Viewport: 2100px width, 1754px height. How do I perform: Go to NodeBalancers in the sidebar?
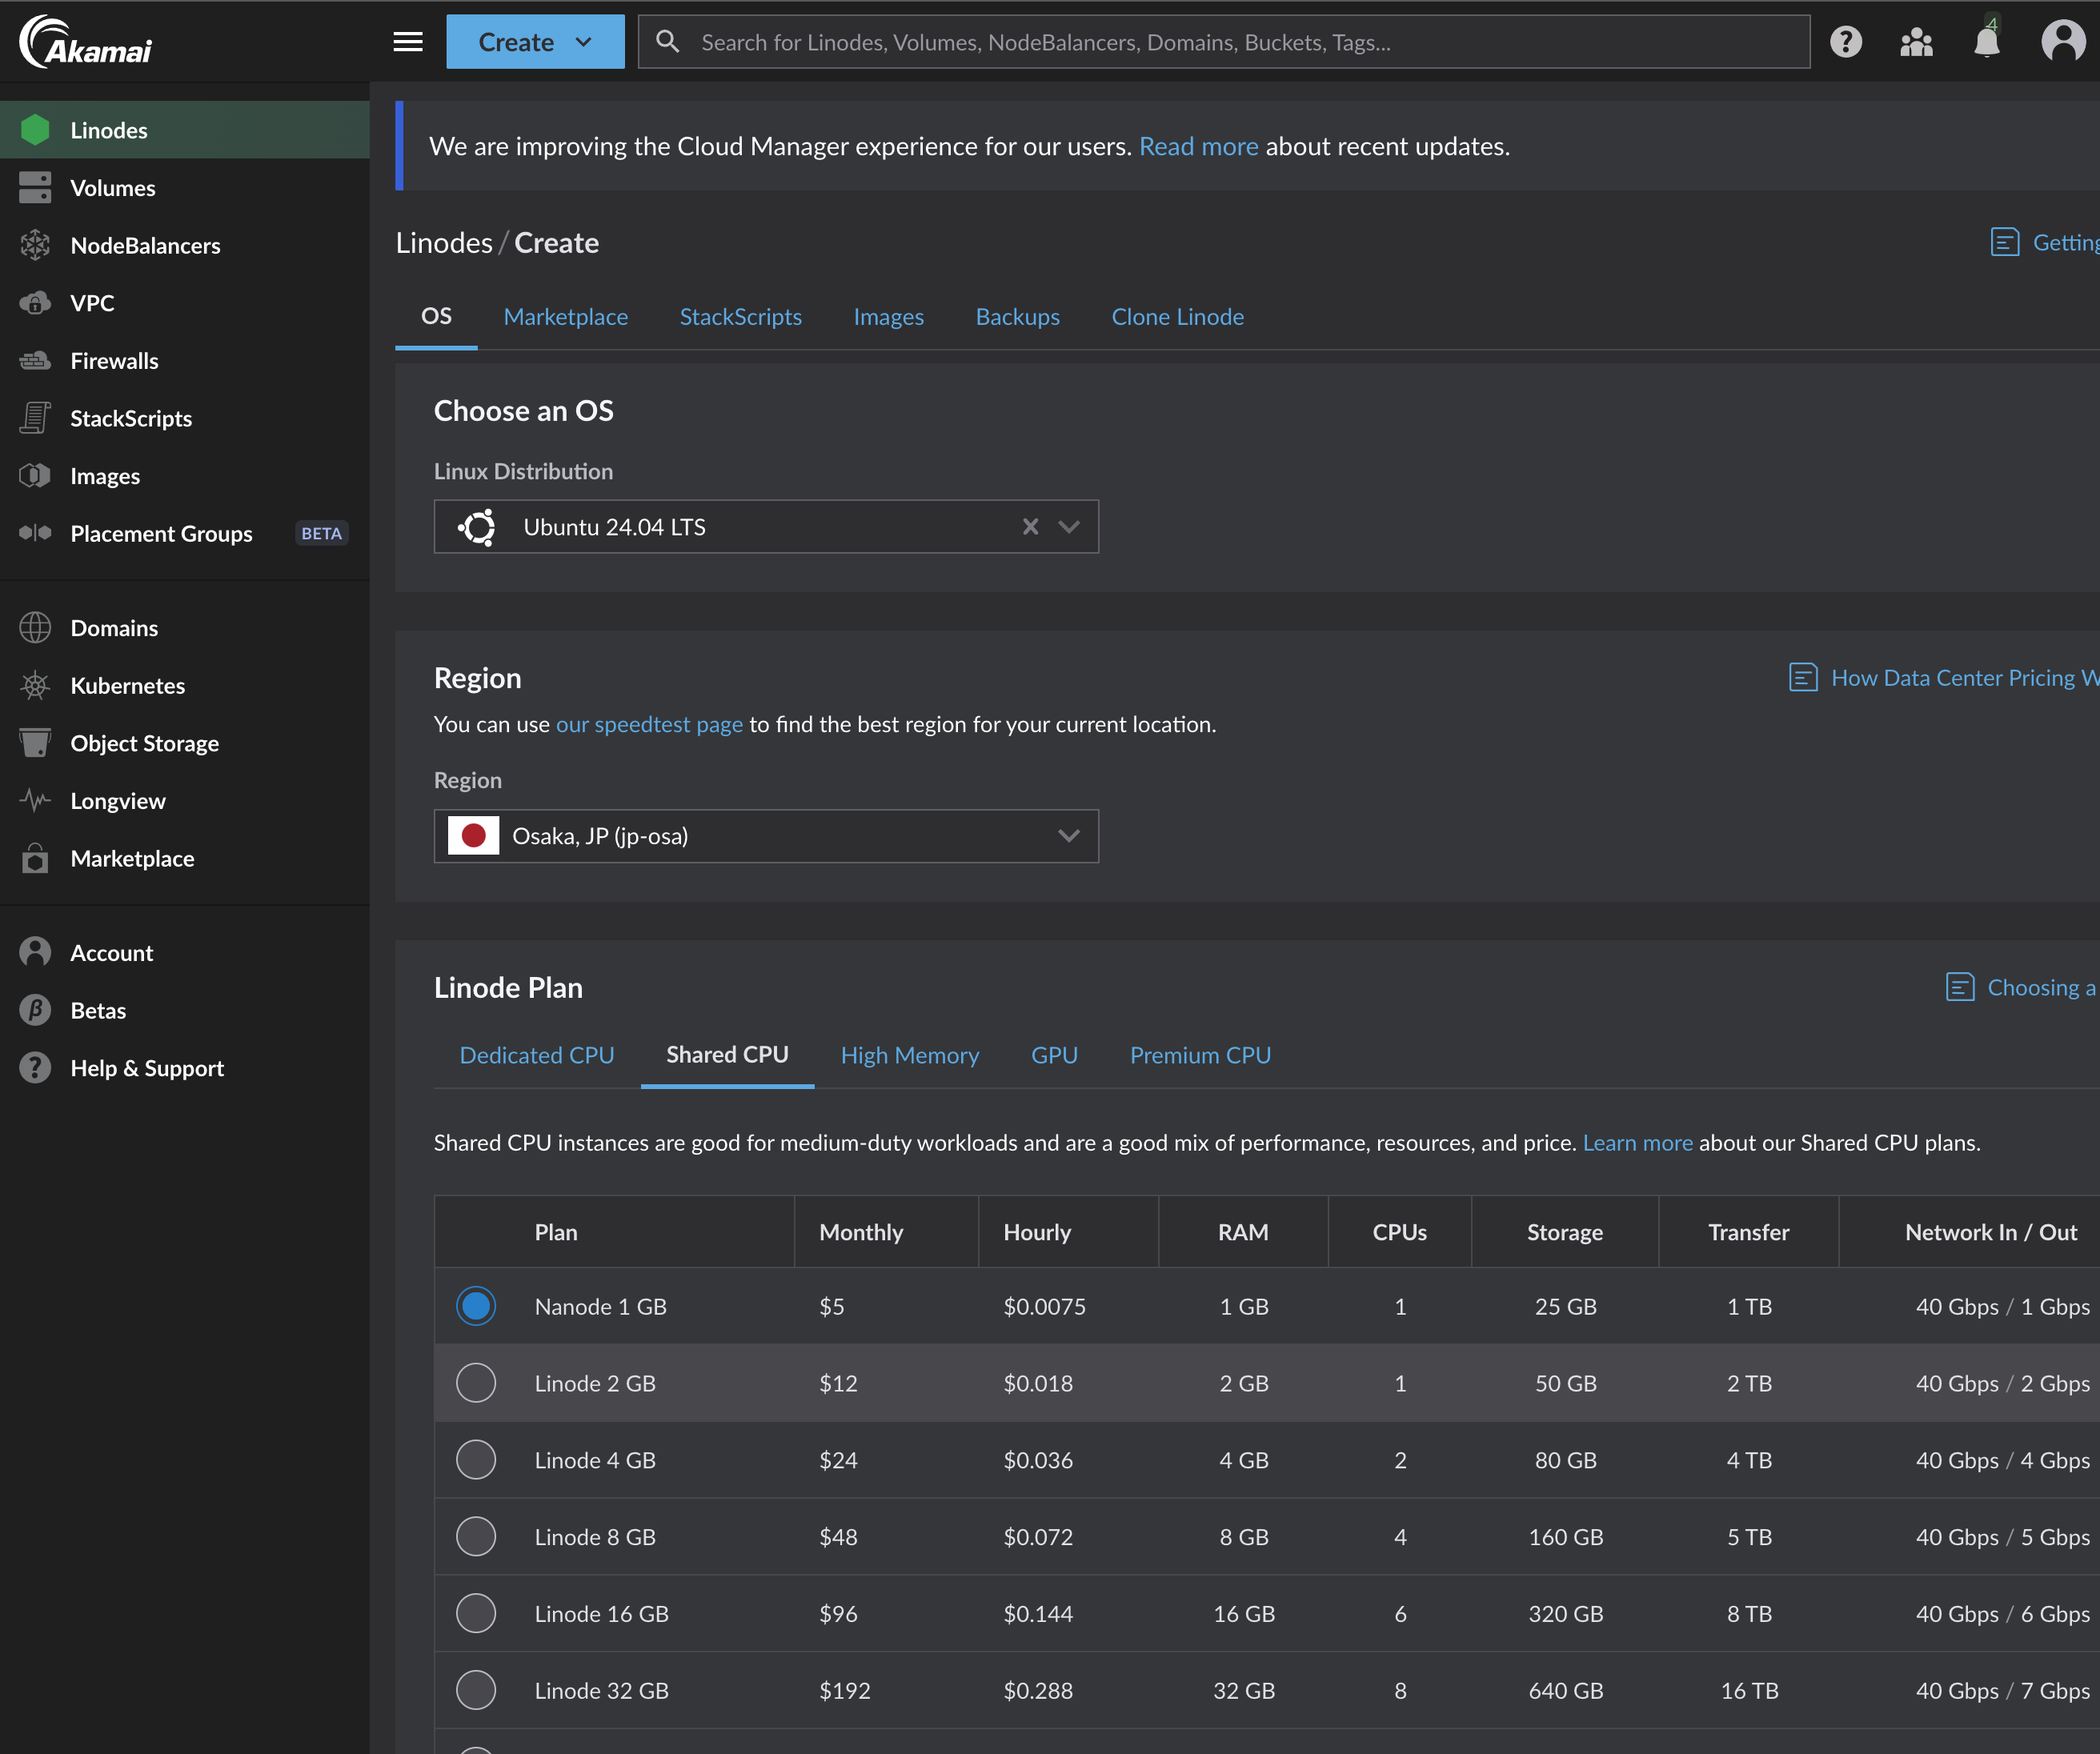click(145, 245)
